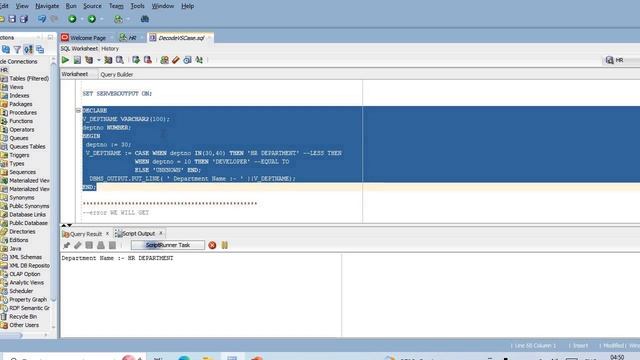This screenshot has width=640, height=360.
Task: Click the SQL History icon in worksheet toolbar
Action: [187, 60]
